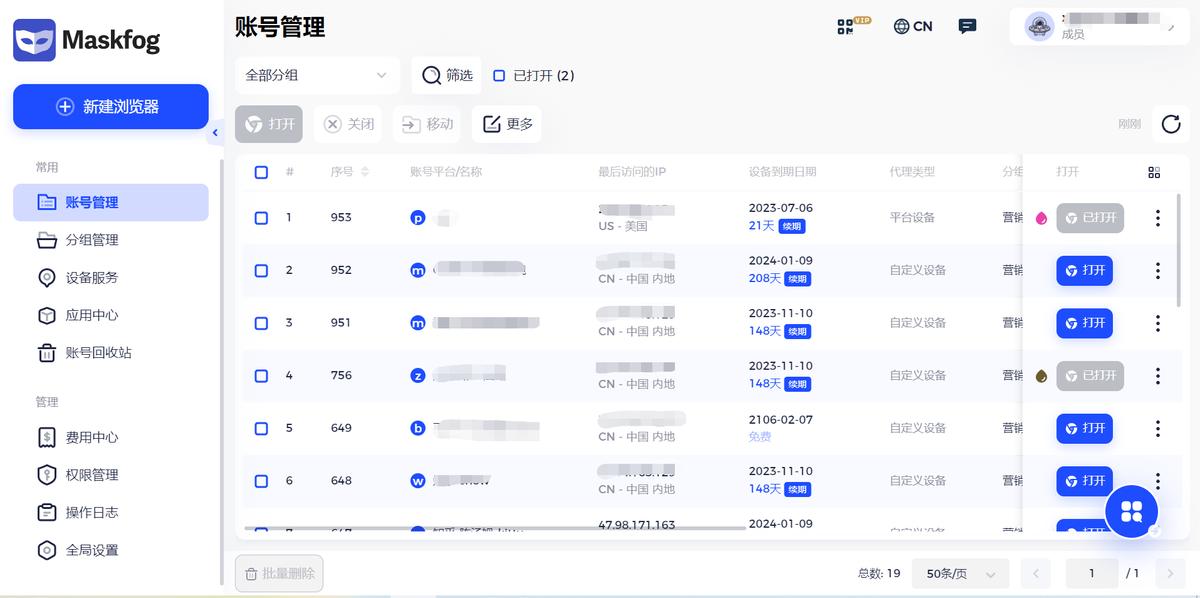Check the checkbox for row 953
Image resolution: width=1200 pixels, height=598 pixels.
pyautogui.click(x=261, y=217)
